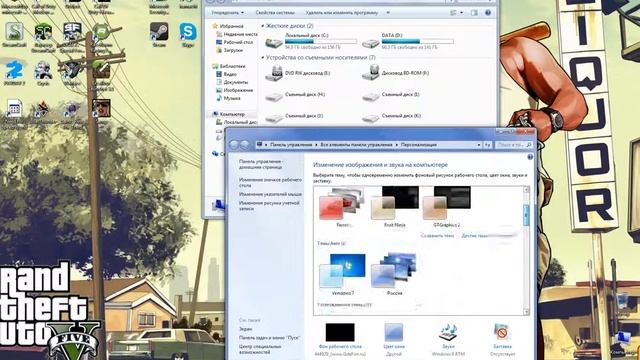Click Удалить или изменить программу in Explorer toolbar

pyautogui.click(x=342, y=13)
